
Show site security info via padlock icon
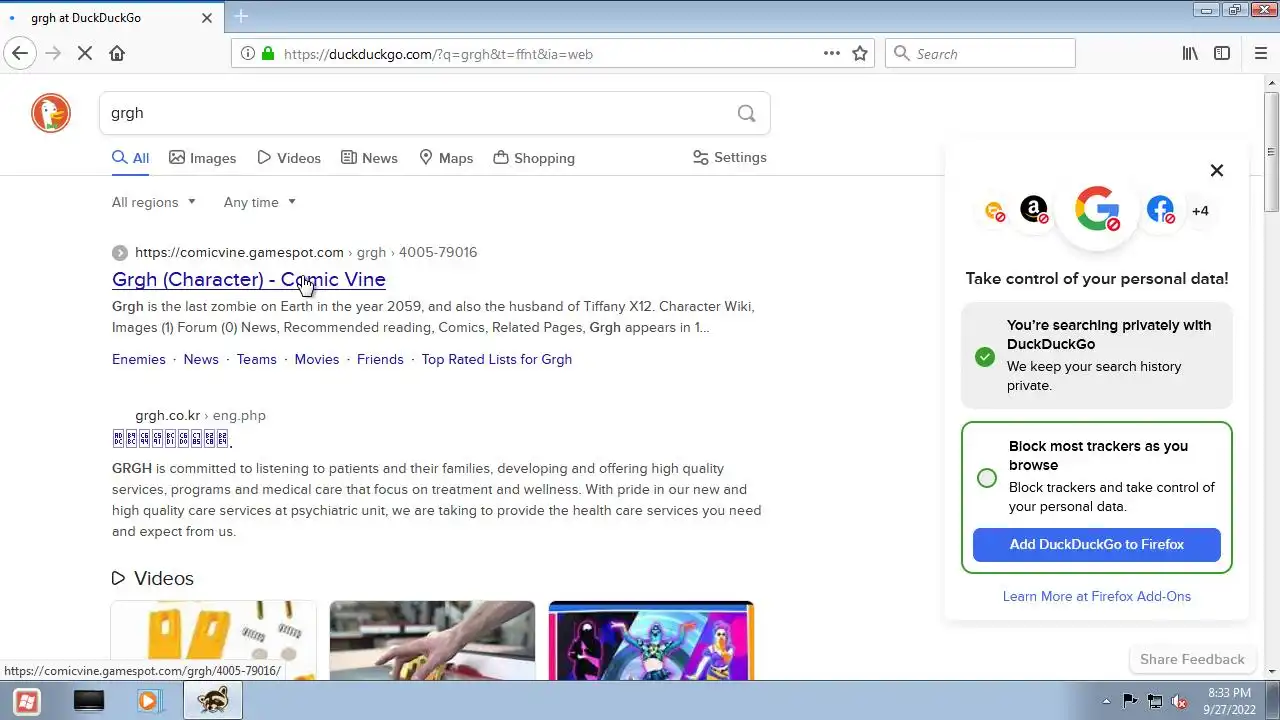point(267,54)
